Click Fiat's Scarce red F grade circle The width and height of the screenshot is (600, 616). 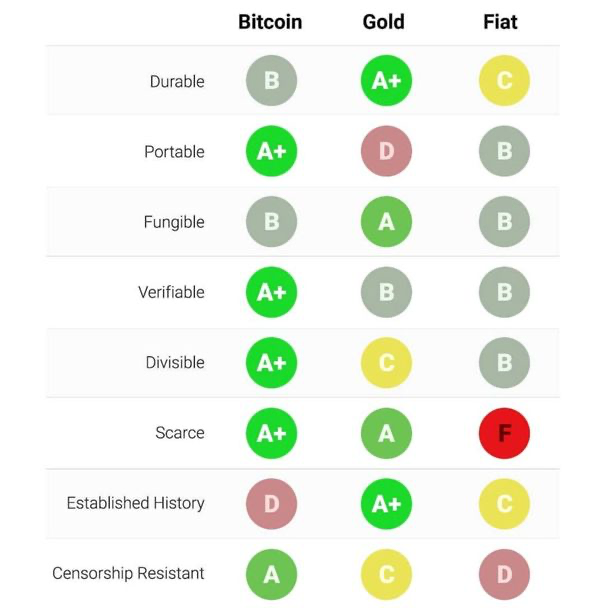504,433
